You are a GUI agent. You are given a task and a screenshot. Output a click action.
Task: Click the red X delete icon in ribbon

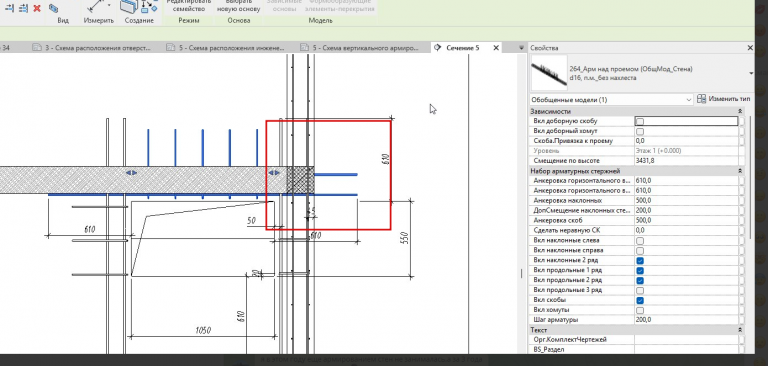click(37, 8)
